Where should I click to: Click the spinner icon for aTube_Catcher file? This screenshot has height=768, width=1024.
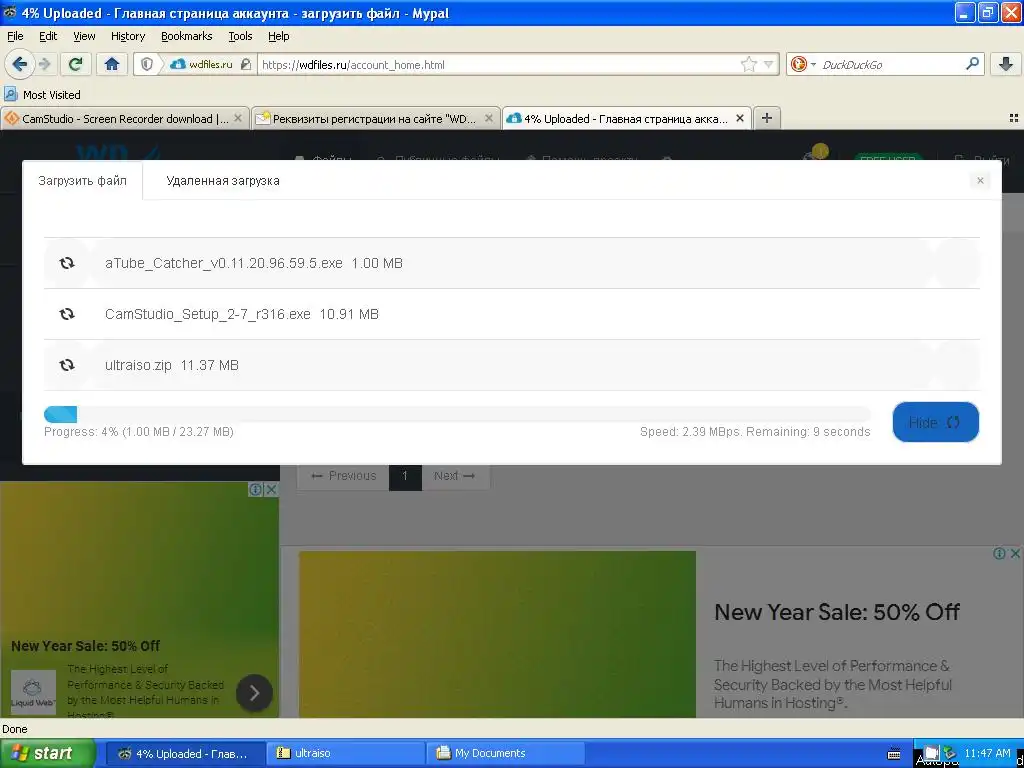[67, 263]
